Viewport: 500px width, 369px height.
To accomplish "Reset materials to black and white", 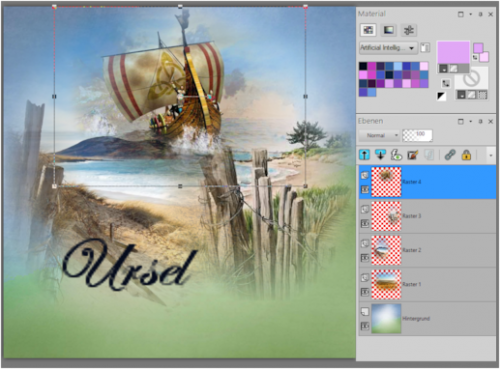I will pyautogui.click(x=441, y=96).
